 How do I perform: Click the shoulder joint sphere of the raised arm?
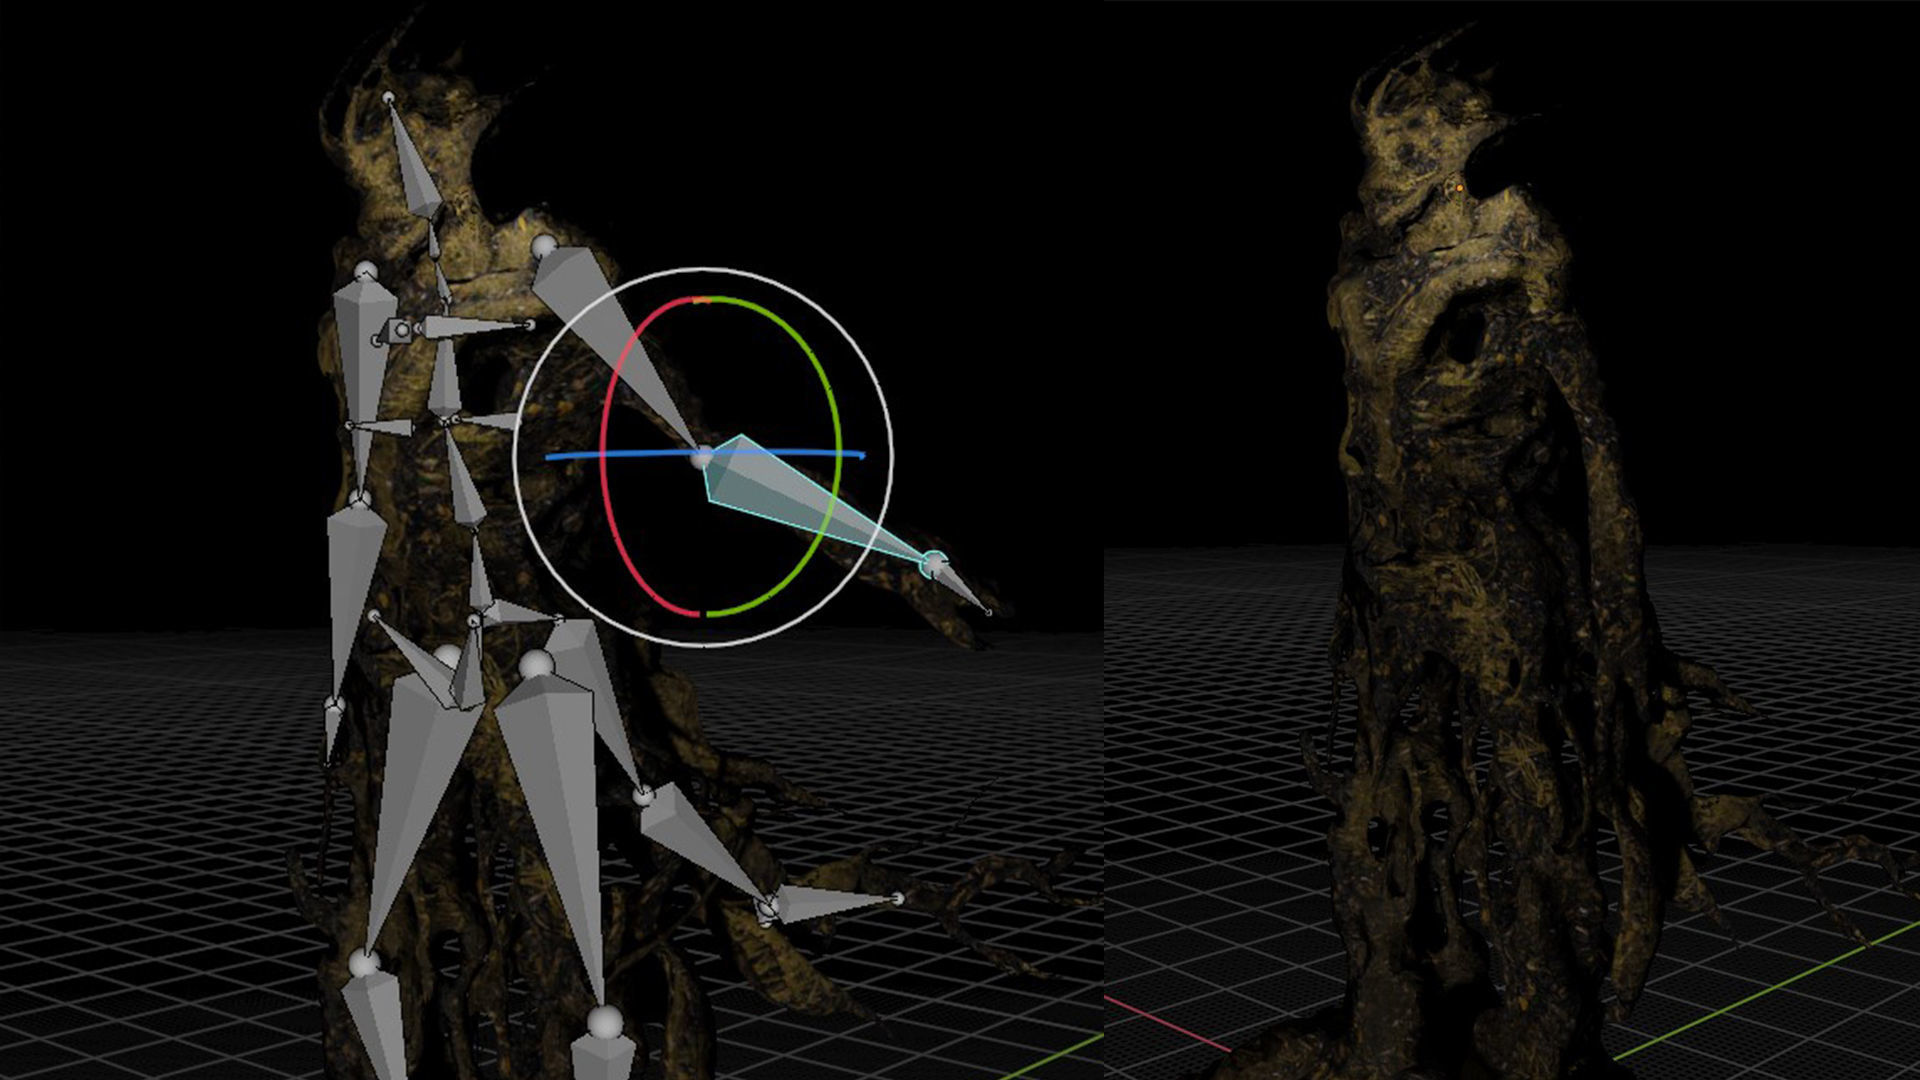click(x=543, y=246)
